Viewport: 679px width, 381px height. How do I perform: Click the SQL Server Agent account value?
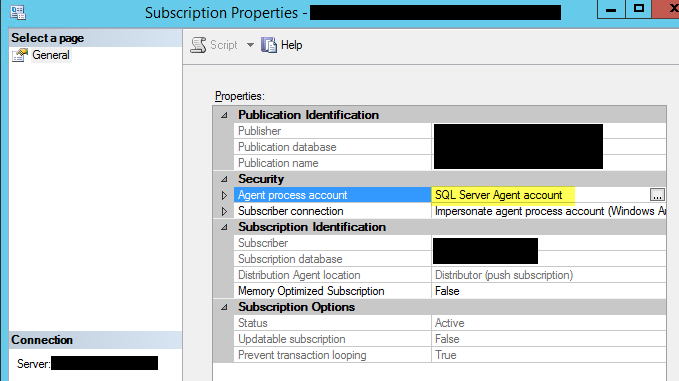498,195
